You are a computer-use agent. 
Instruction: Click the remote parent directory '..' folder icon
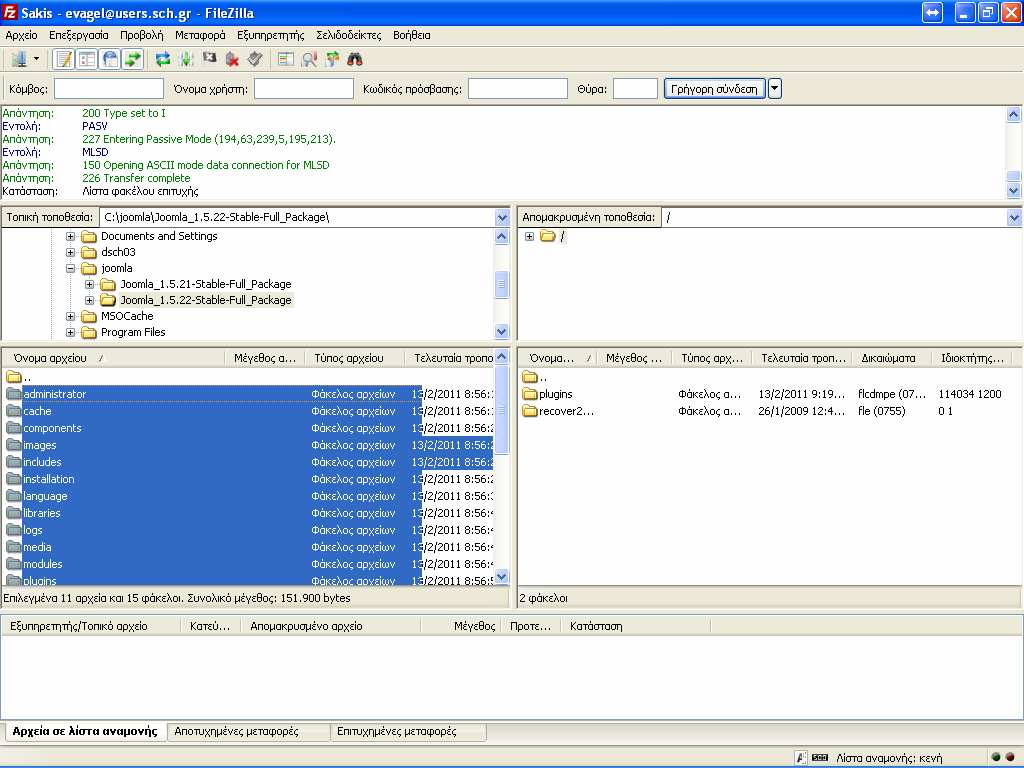(x=530, y=377)
